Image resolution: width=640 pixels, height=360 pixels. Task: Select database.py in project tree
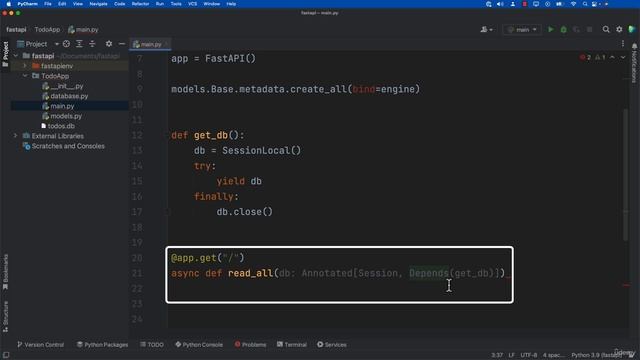[x=69, y=96]
